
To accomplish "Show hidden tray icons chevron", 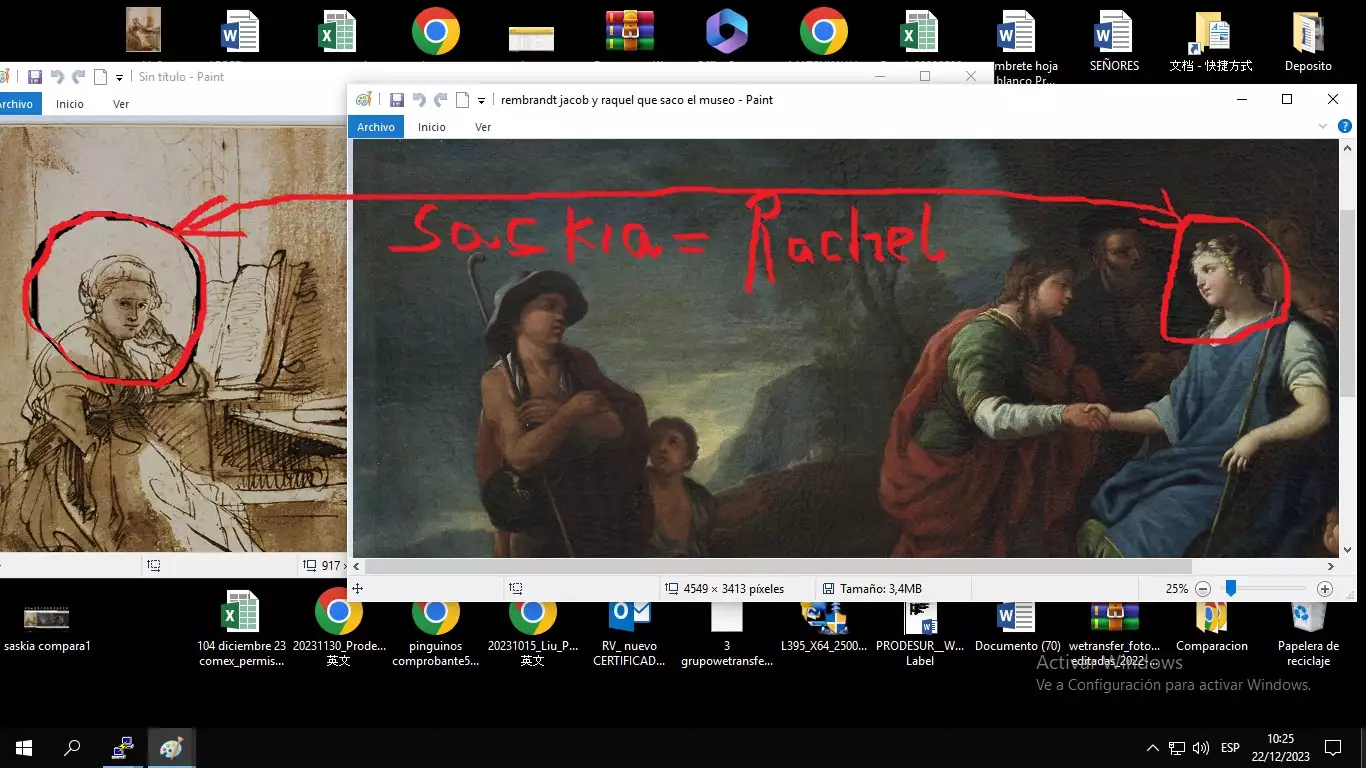I will 1152,748.
